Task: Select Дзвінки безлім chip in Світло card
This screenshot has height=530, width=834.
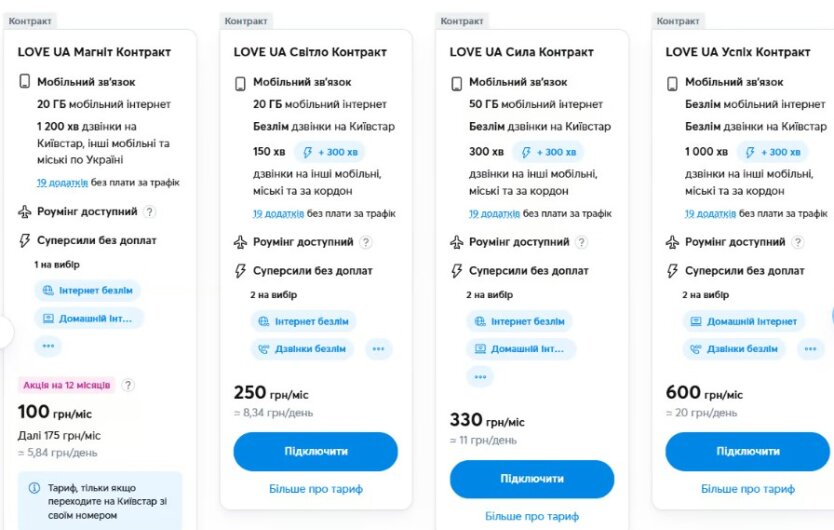Action: point(302,349)
